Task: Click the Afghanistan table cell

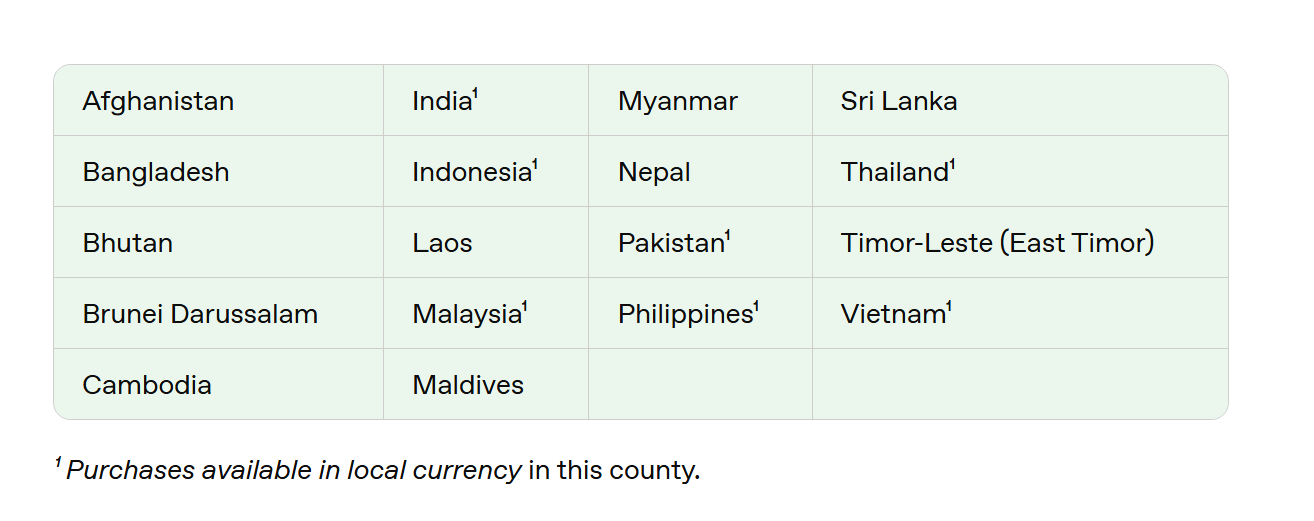Action: [158, 101]
